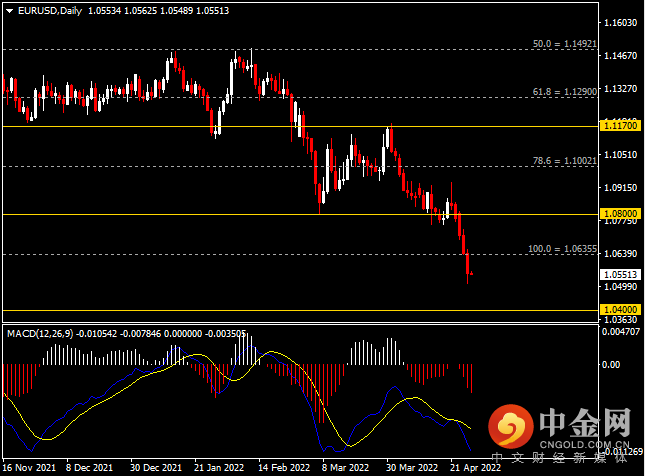
Task: Click the 1.06390 price scale value
Action: [x=620, y=253]
